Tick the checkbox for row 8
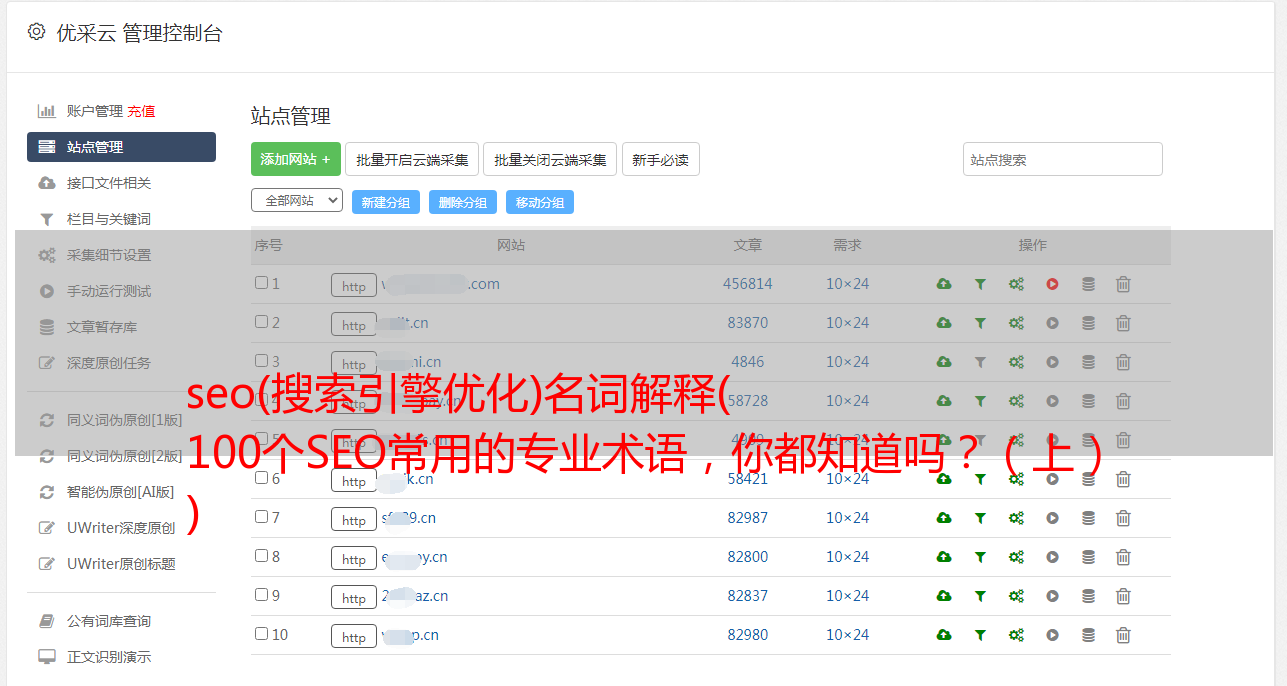The height and width of the screenshot is (686, 1287). click(x=261, y=556)
